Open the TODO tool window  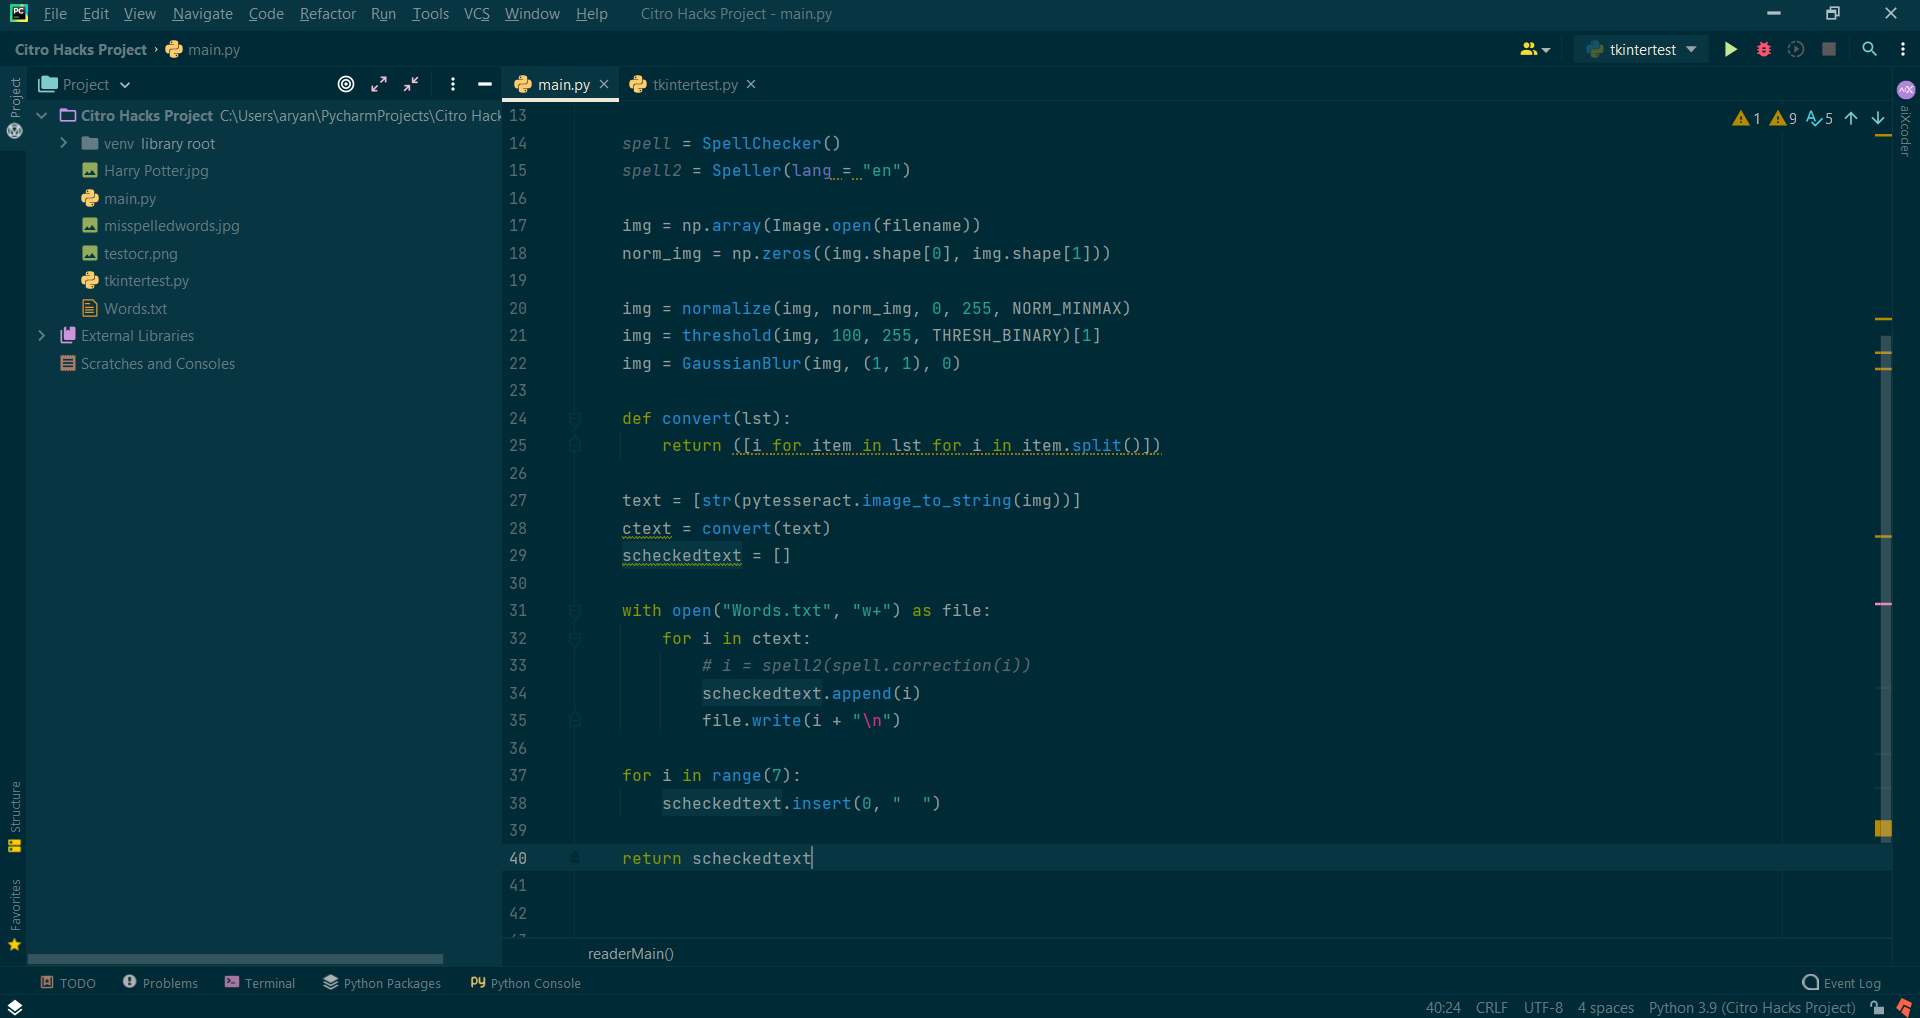[68, 983]
